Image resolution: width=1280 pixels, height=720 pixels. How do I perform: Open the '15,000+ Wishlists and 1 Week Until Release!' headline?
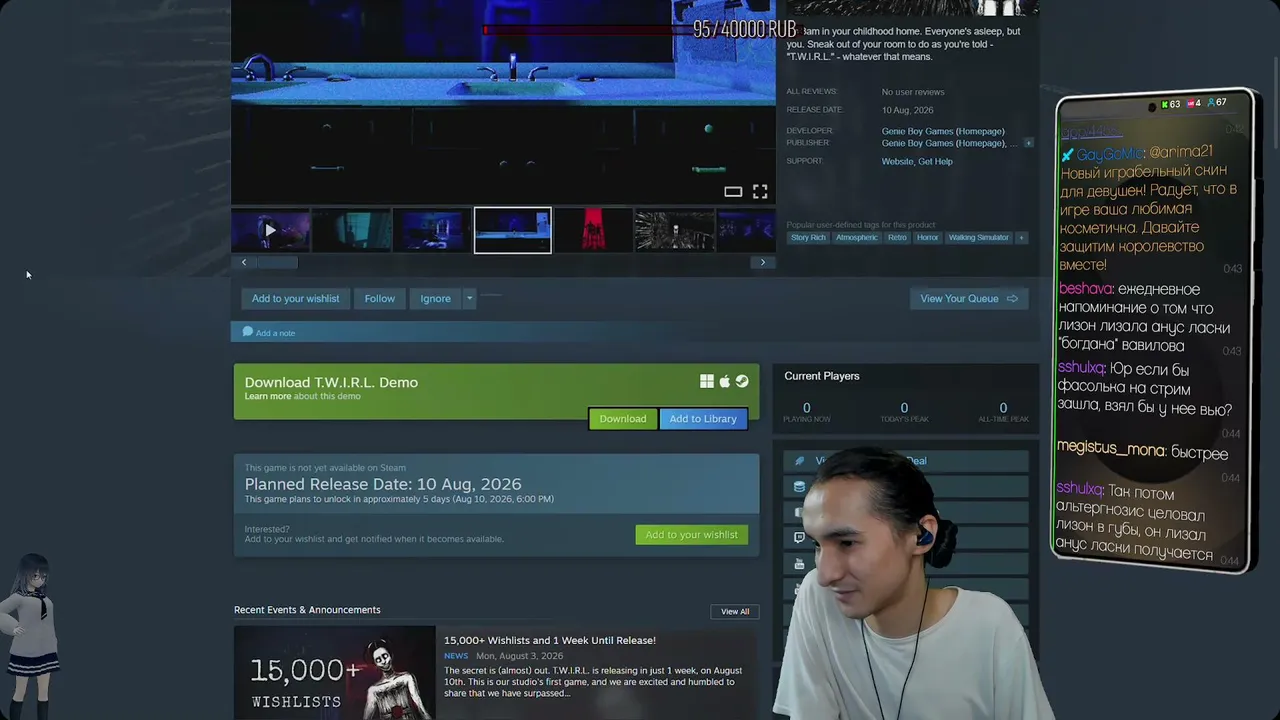550,640
